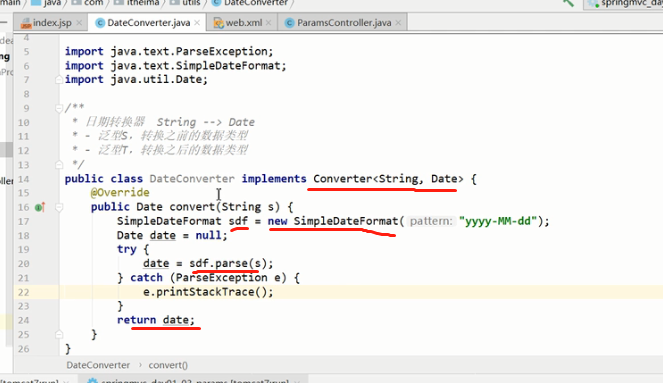Place cursor on line 22 printStackTrace

(x=208, y=292)
